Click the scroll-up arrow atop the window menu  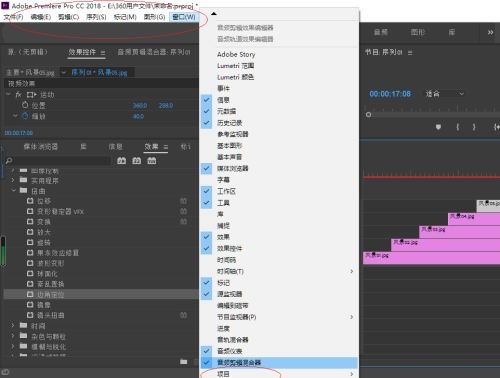tap(214, 14)
